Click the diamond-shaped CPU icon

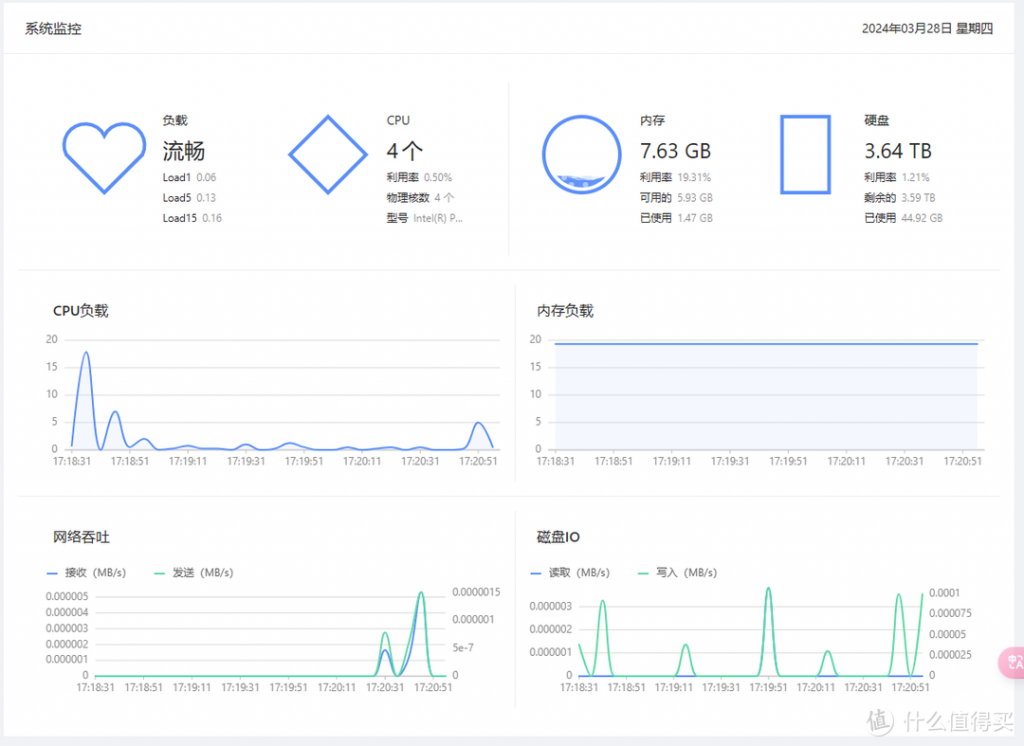(x=328, y=155)
